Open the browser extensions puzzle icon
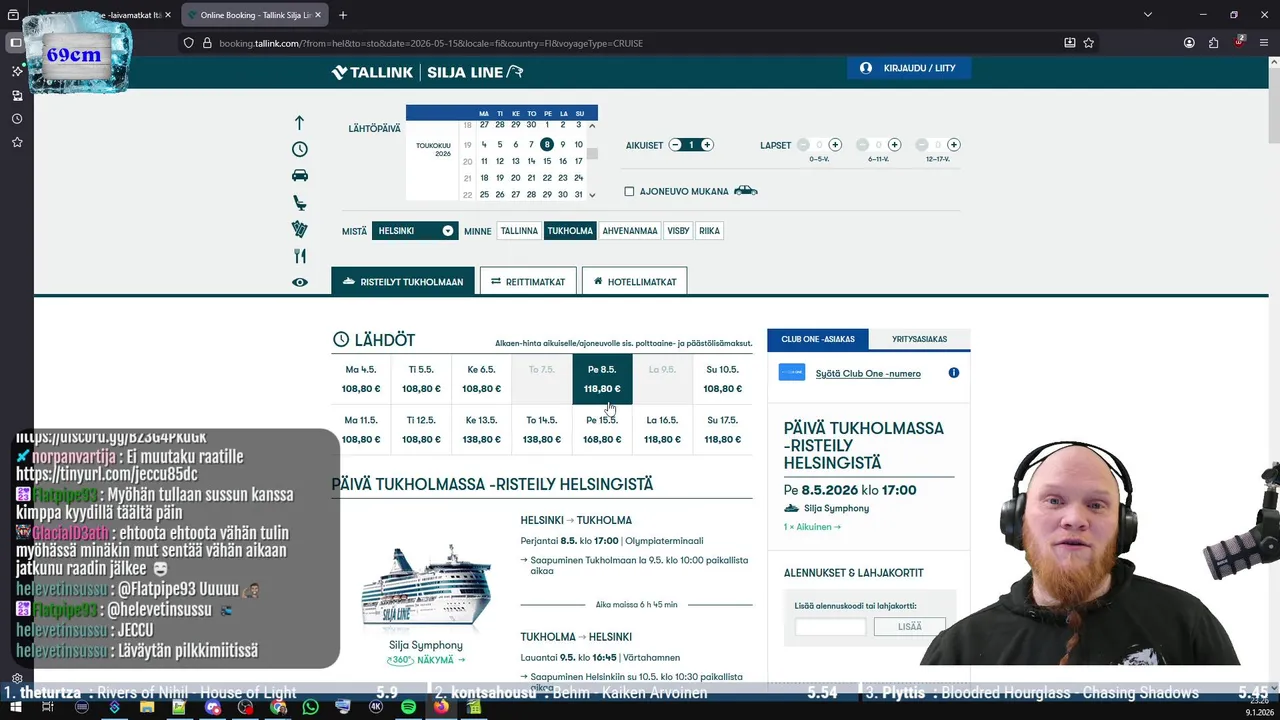This screenshot has height=720, width=1280. pos(1214,43)
